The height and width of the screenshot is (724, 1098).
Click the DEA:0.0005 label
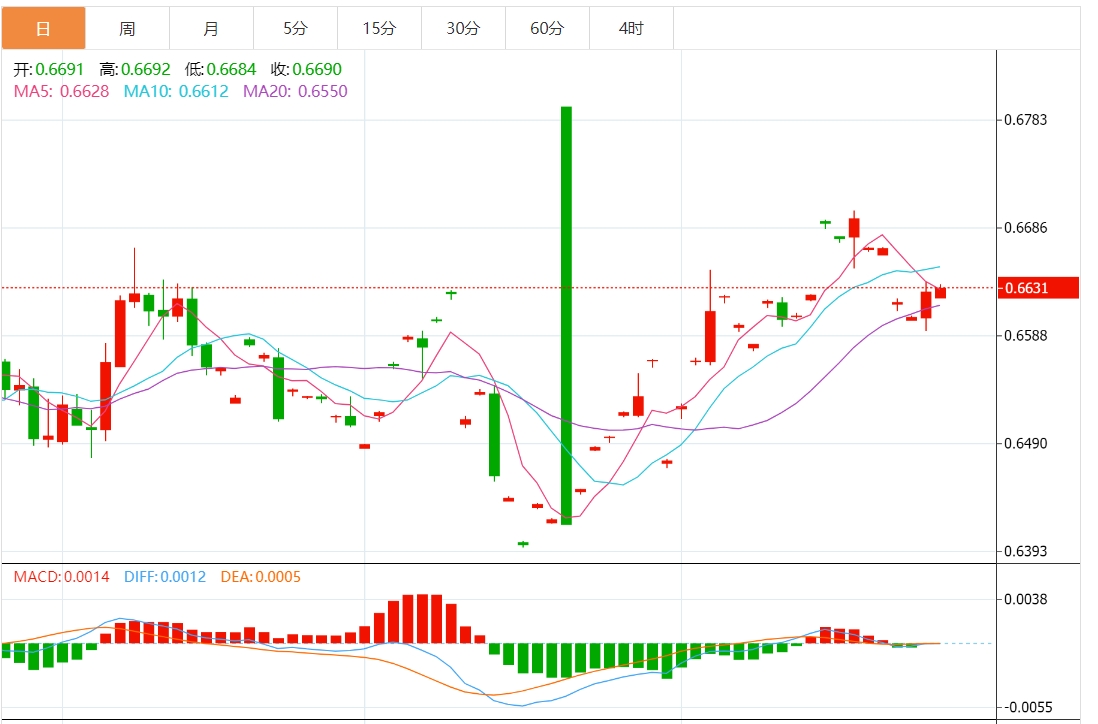click(x=260, y=577)
